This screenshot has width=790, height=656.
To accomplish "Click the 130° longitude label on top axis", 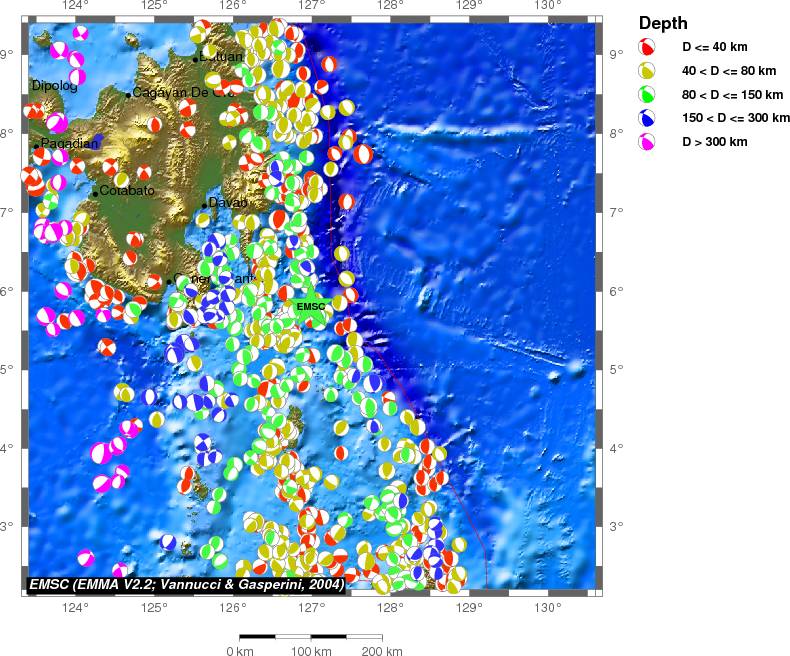I will coord(547,6).
